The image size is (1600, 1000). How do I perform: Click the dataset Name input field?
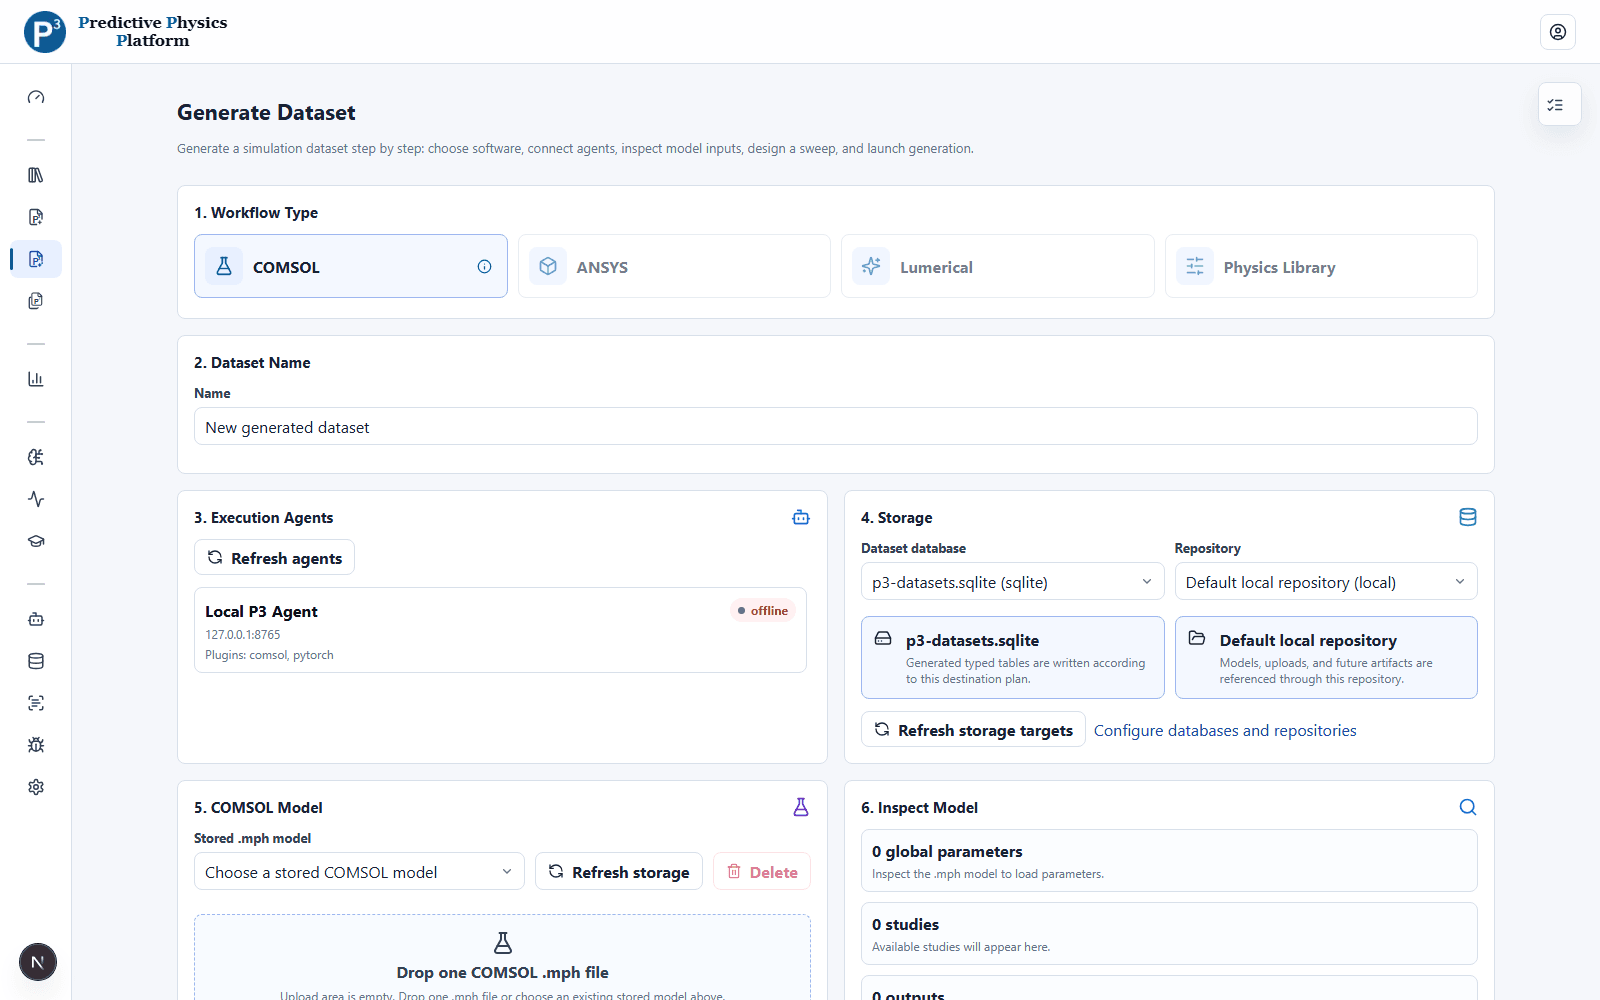(x=836, y=427)
